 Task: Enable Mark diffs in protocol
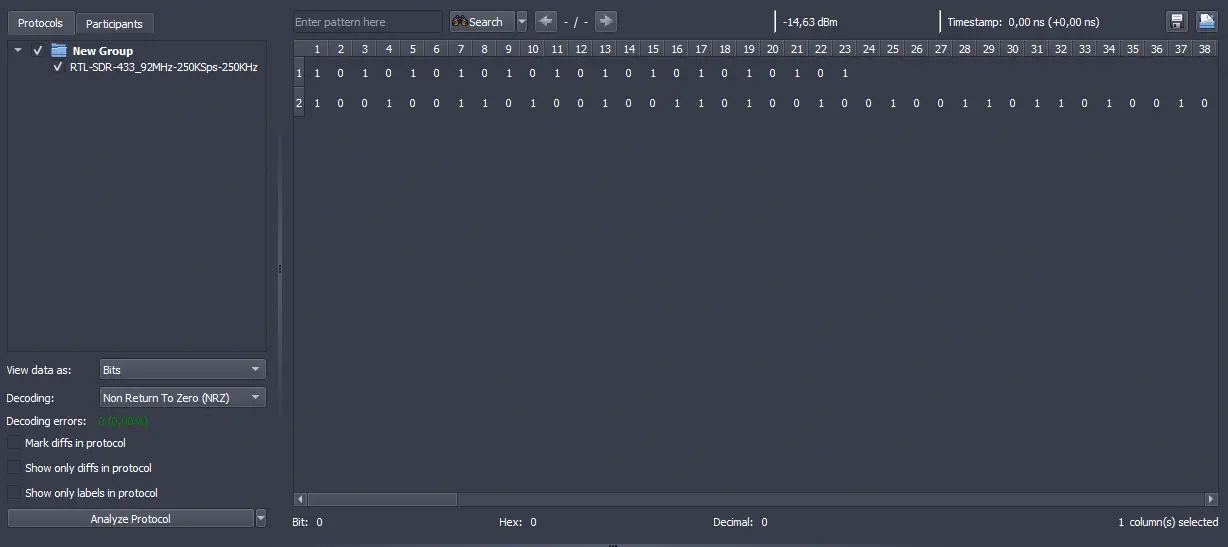click(14, 443)
